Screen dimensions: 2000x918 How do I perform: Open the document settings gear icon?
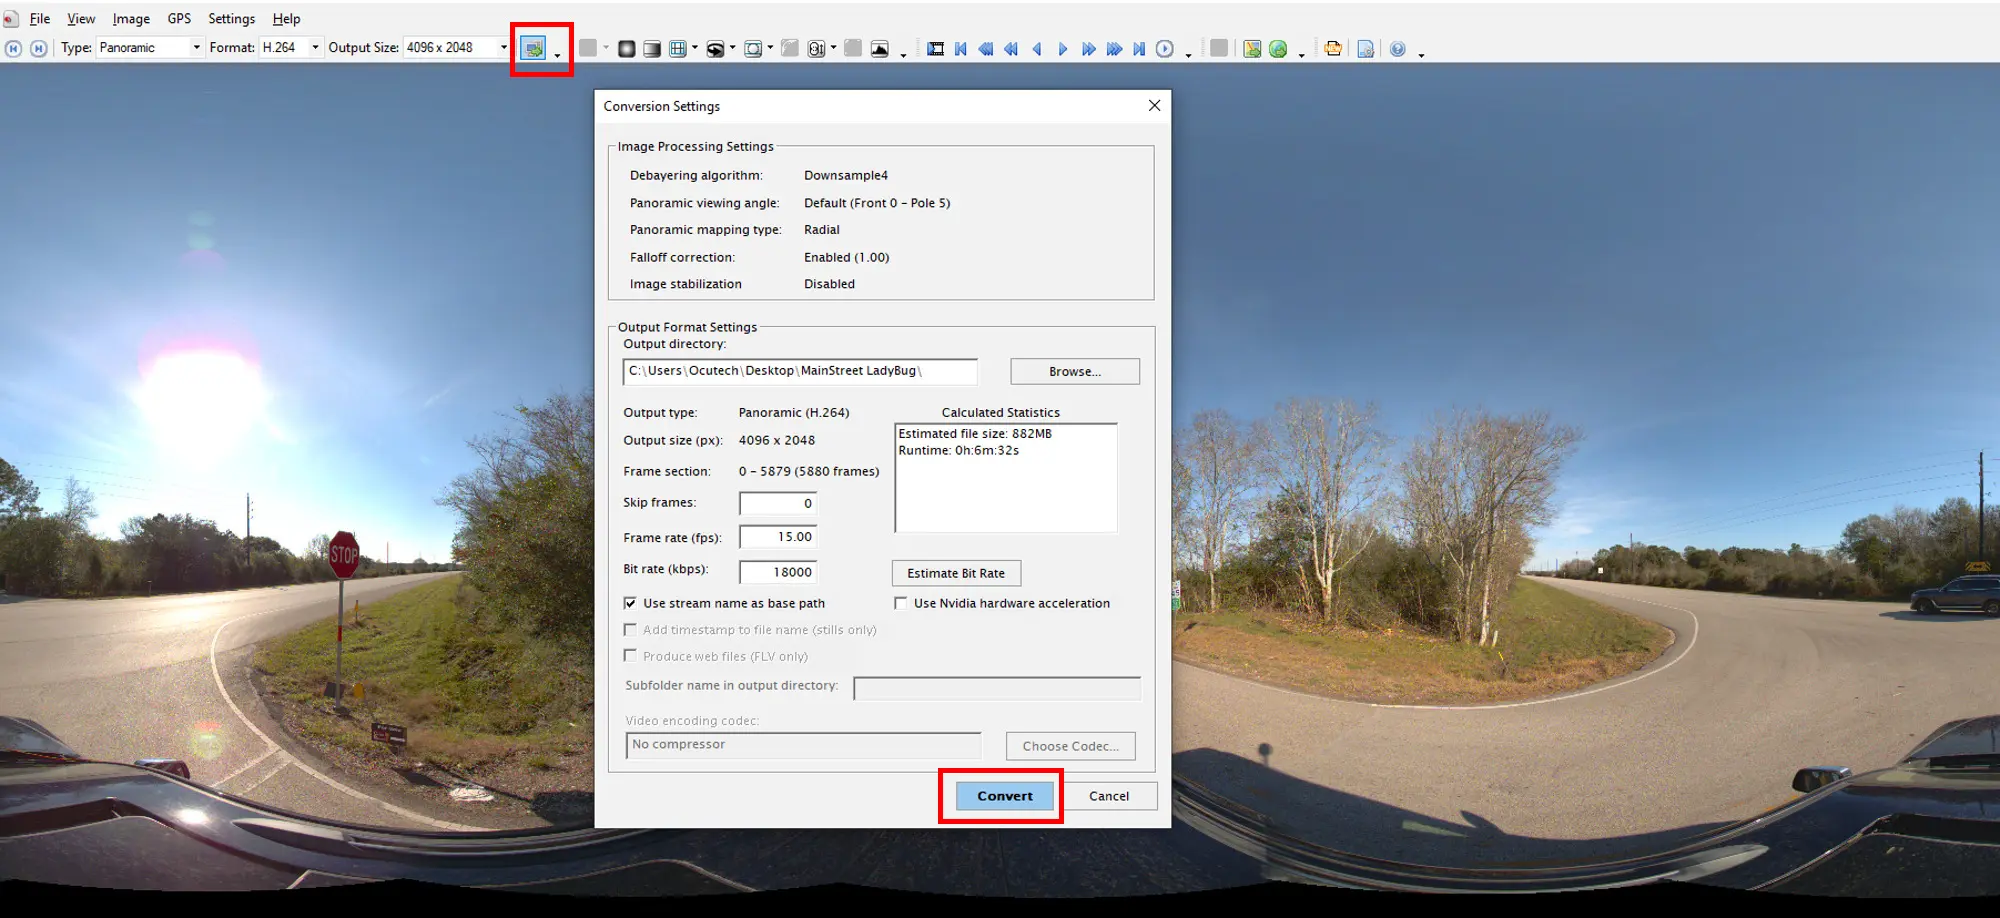click(1365, 48)
